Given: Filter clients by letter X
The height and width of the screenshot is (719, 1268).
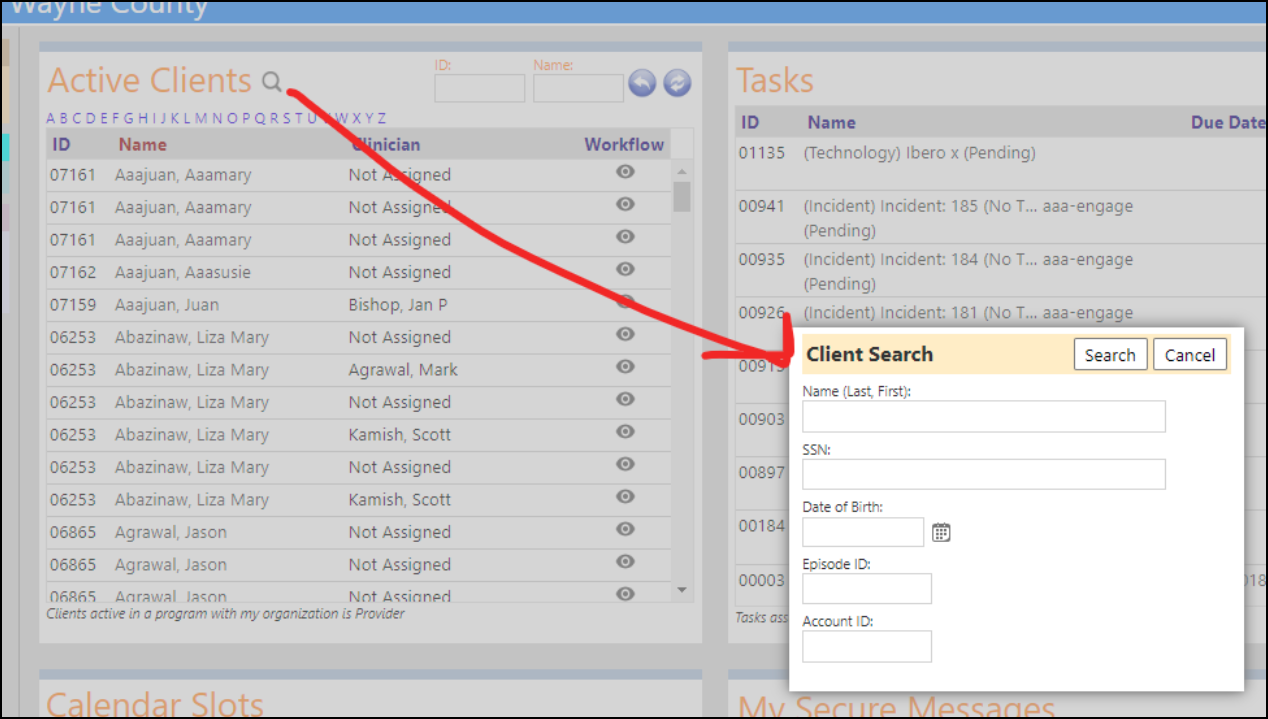Looking at the screenshot, I should click(356, 118).
